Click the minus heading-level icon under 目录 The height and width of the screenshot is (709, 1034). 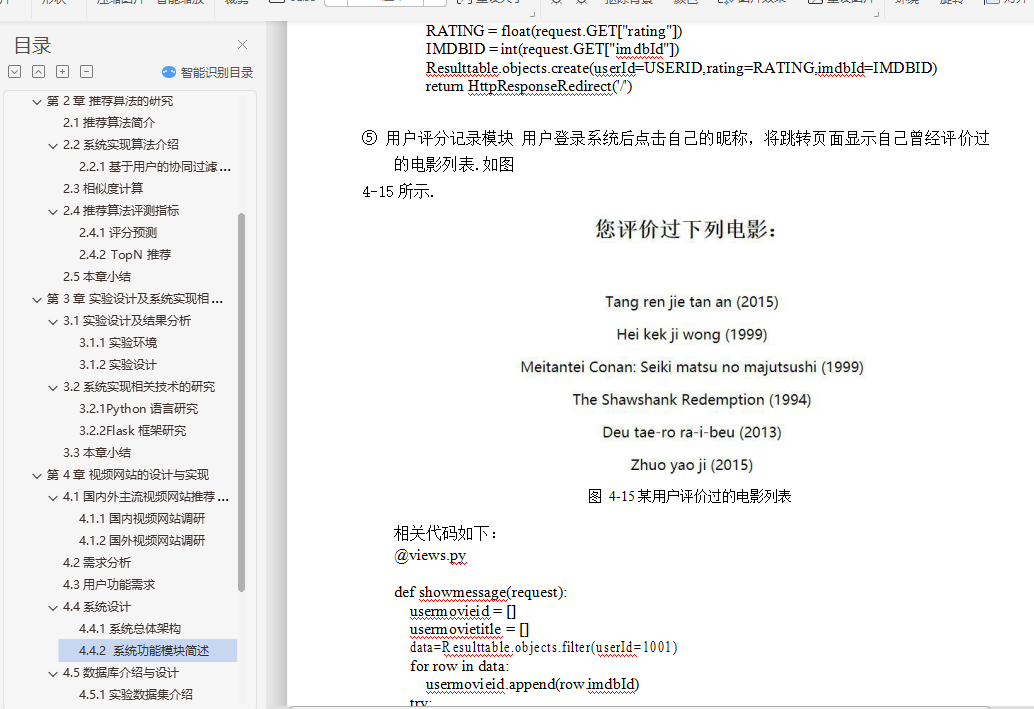coord(86,72)
